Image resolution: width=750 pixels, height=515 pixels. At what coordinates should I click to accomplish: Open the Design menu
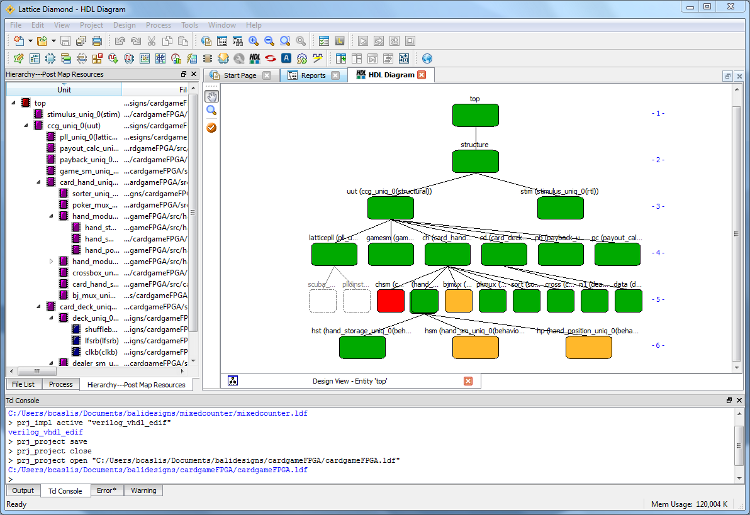coord(124,24)
